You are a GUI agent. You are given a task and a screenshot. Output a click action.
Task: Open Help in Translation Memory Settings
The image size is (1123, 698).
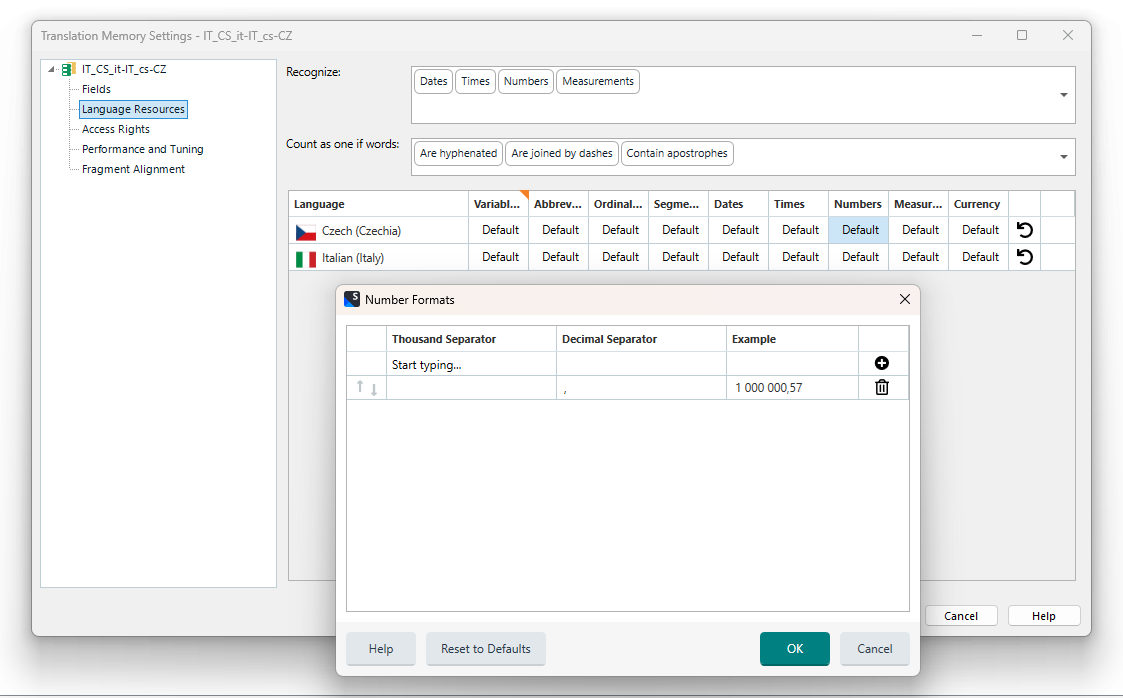[x=1044, y=616]
